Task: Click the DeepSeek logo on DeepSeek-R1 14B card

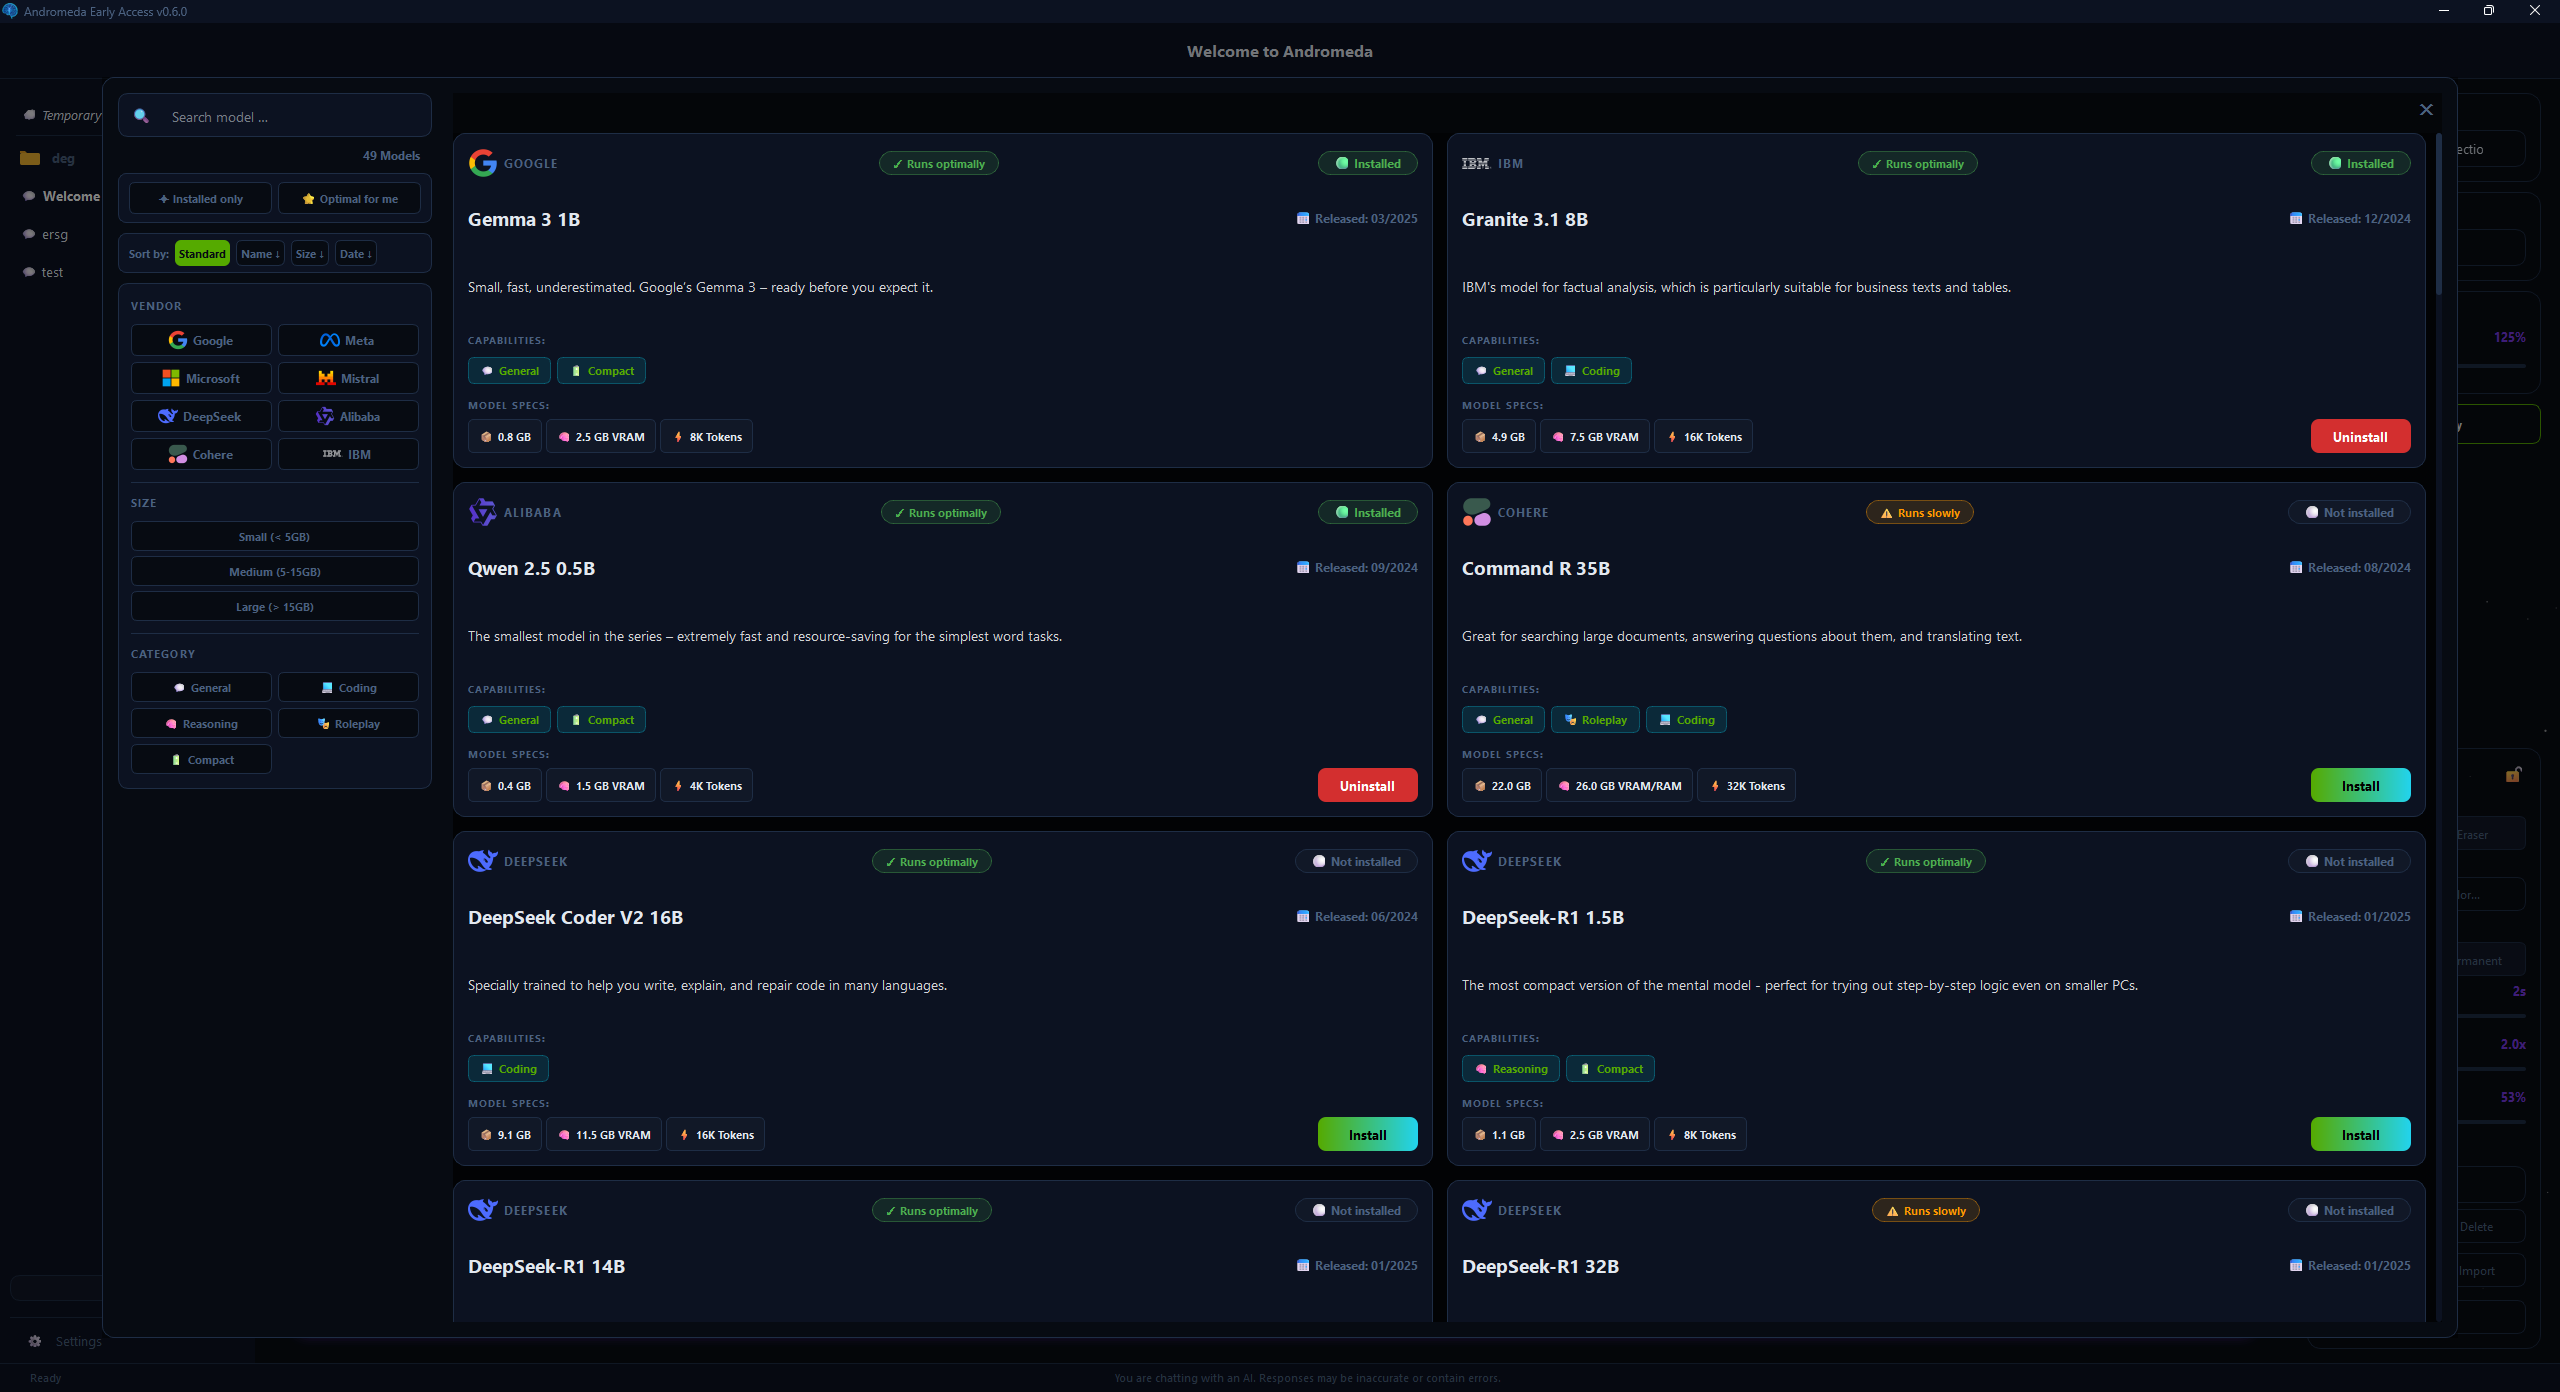Action: pyautogui.click(x=483, y=1210)
